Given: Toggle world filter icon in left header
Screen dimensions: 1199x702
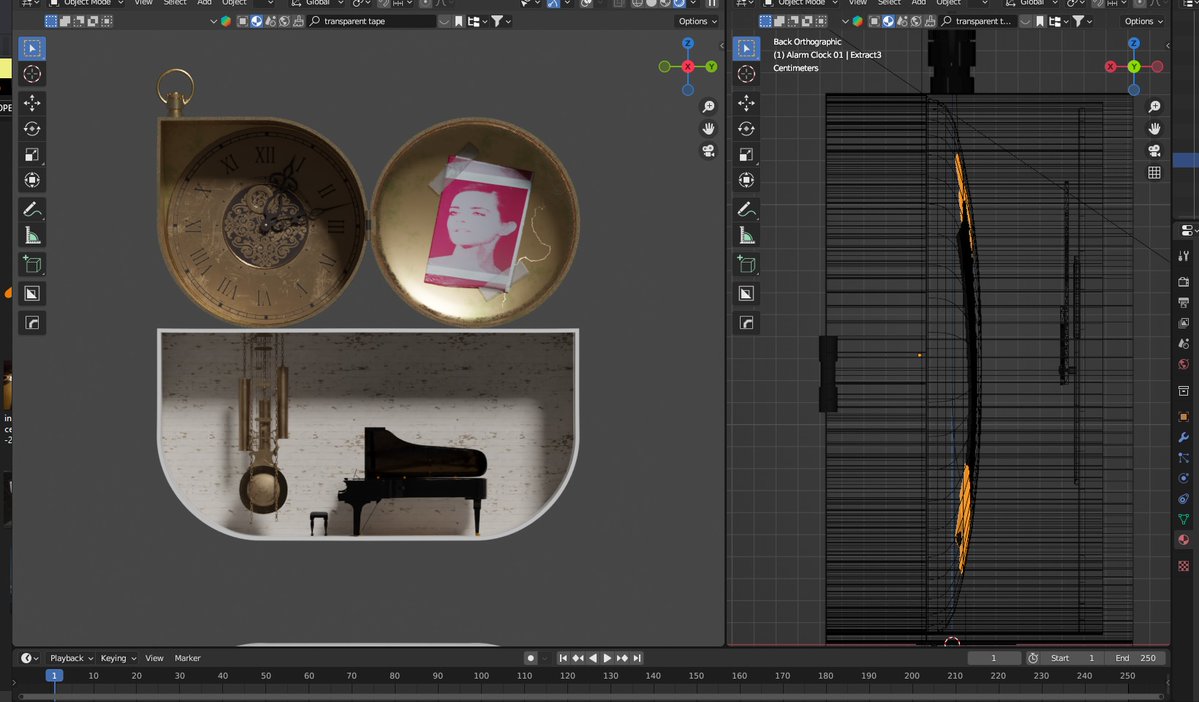Looking at the screenshot, I should 284,21.
